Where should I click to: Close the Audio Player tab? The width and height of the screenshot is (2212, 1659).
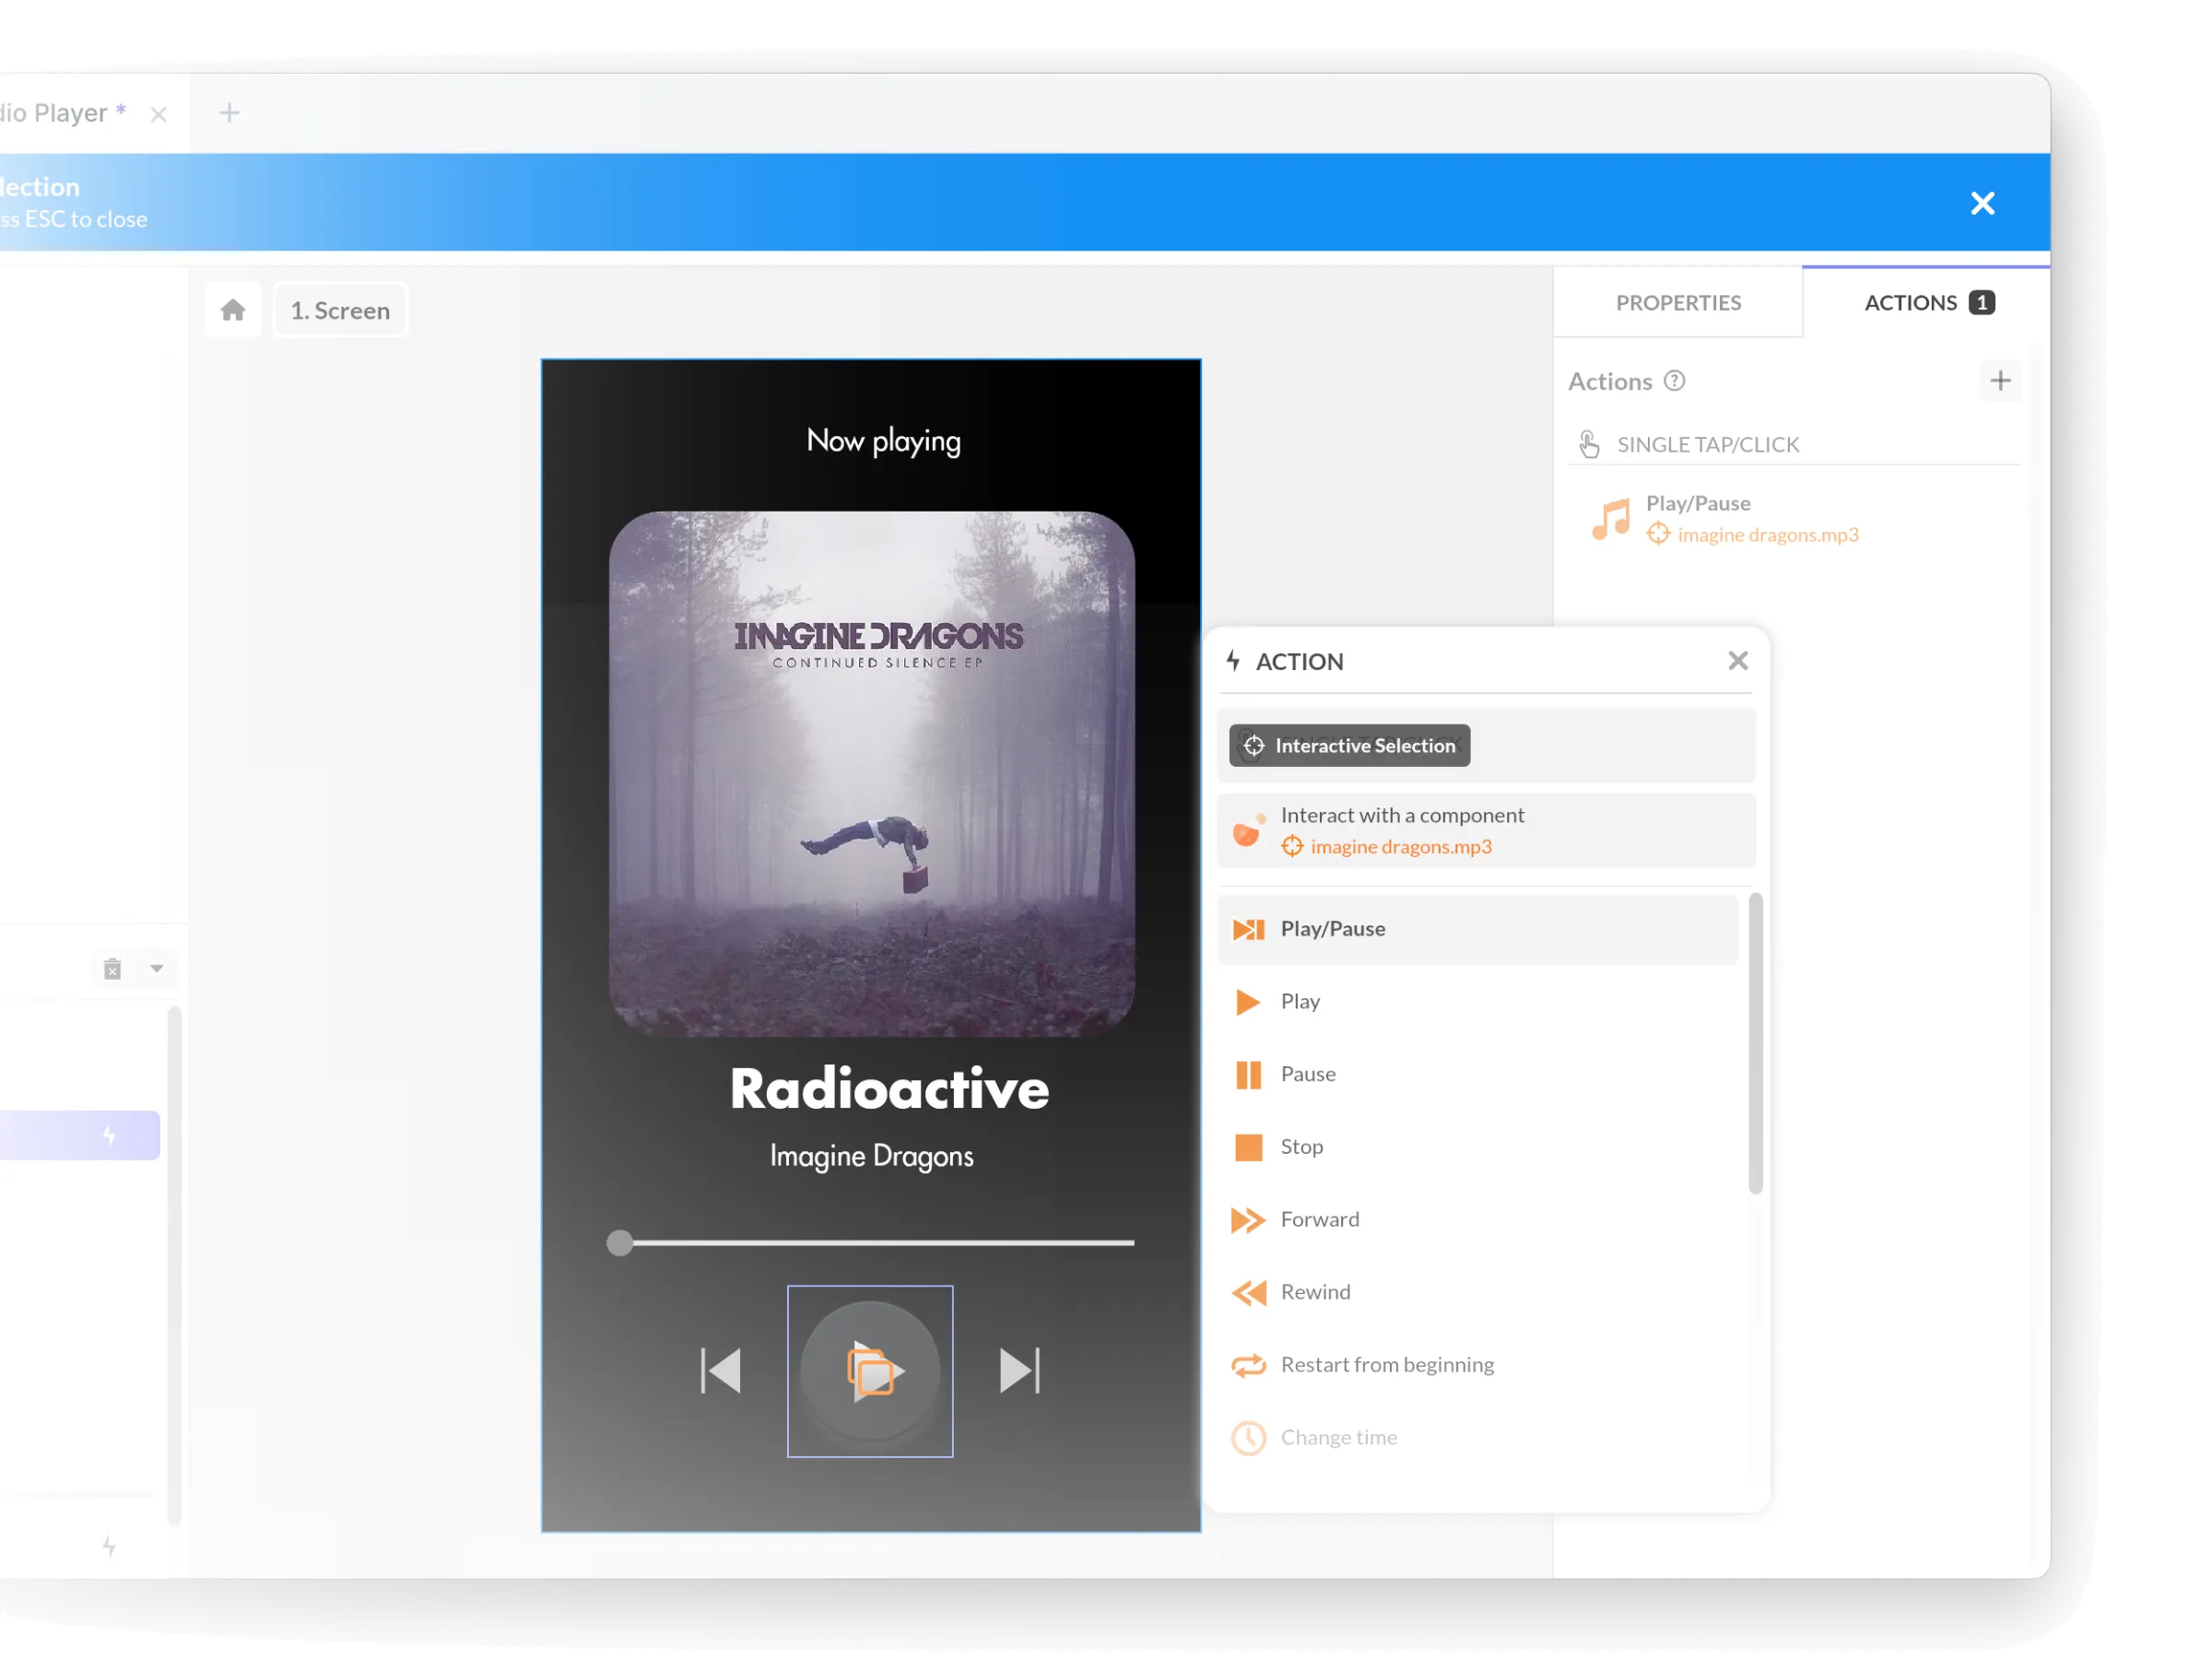(x=158, y=114)
